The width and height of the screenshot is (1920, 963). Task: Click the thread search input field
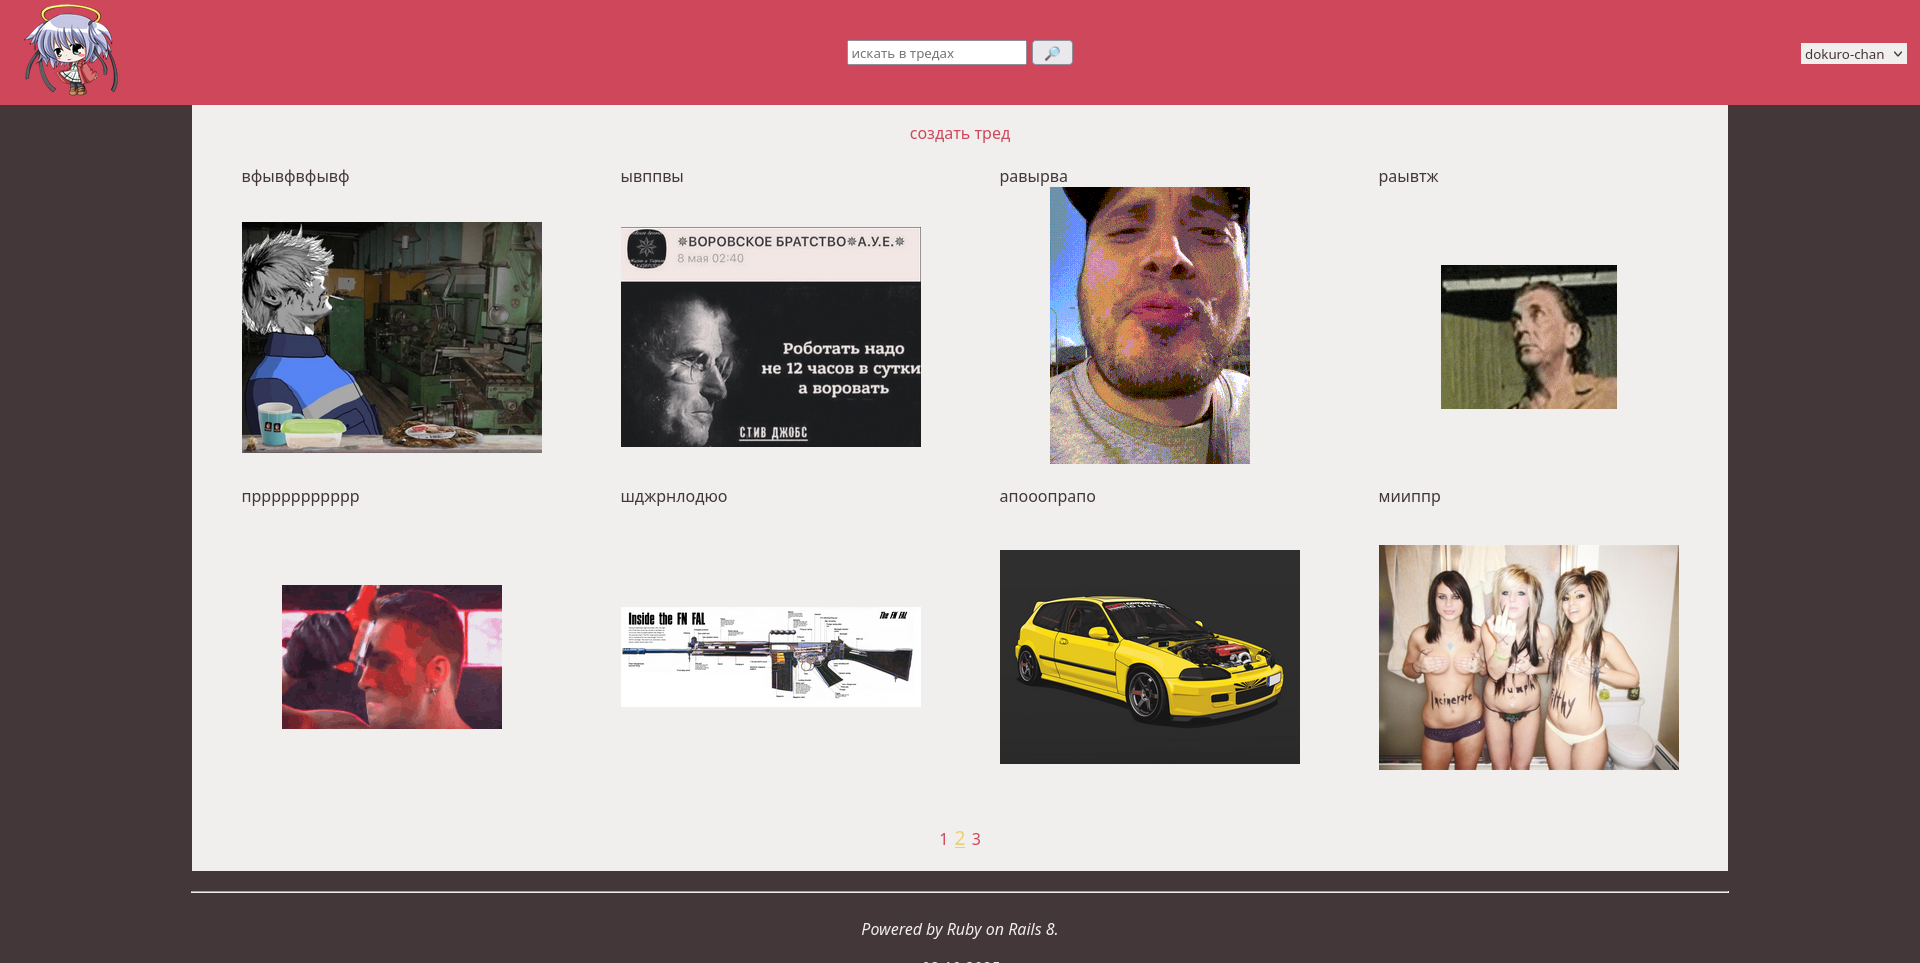pos(936,53)
